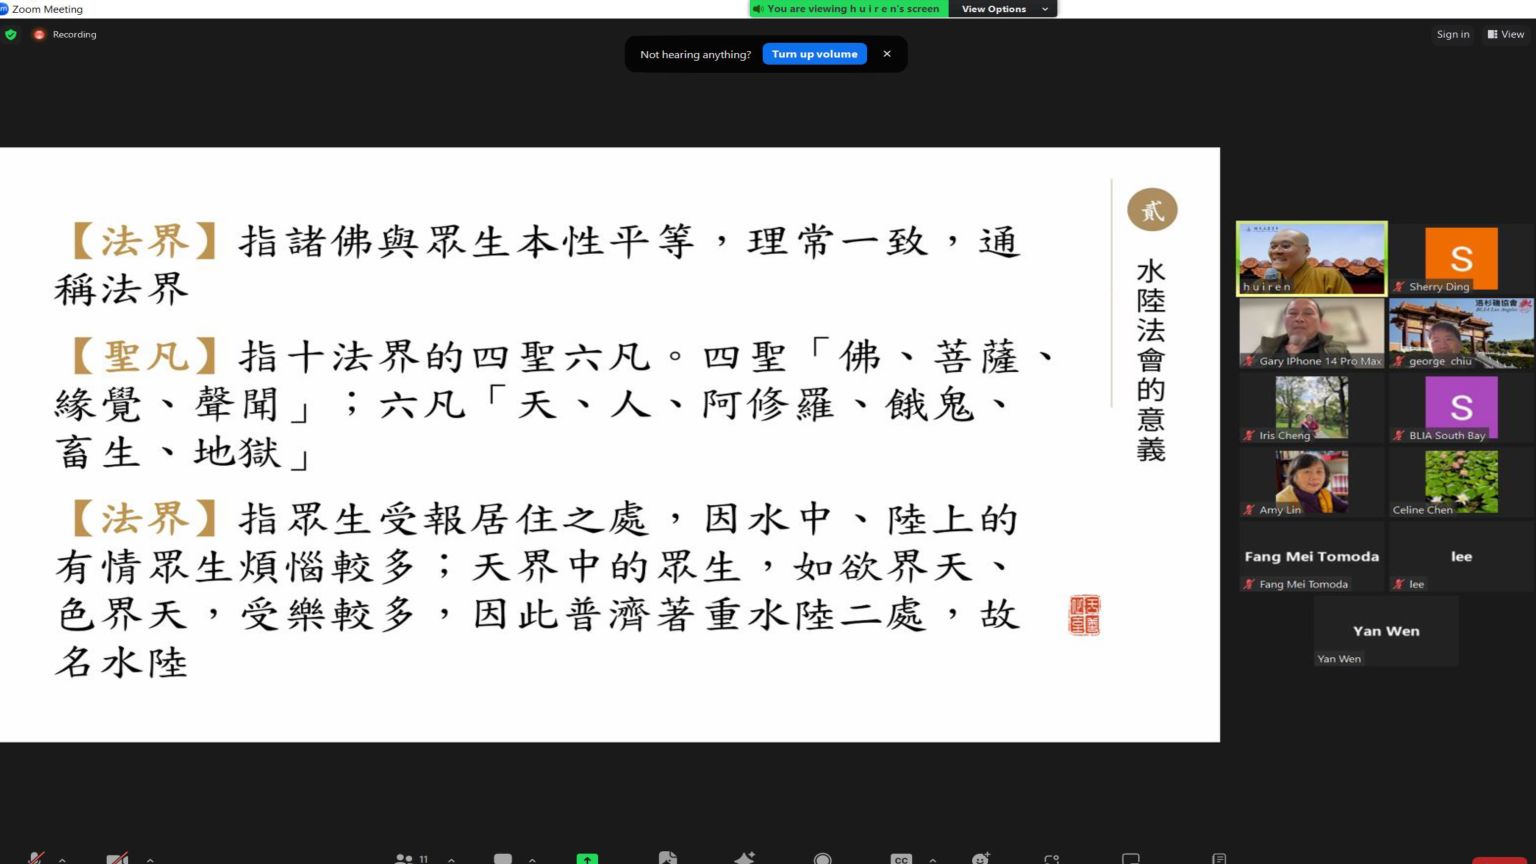Expand Participants count chevron

tap(452, 858)
